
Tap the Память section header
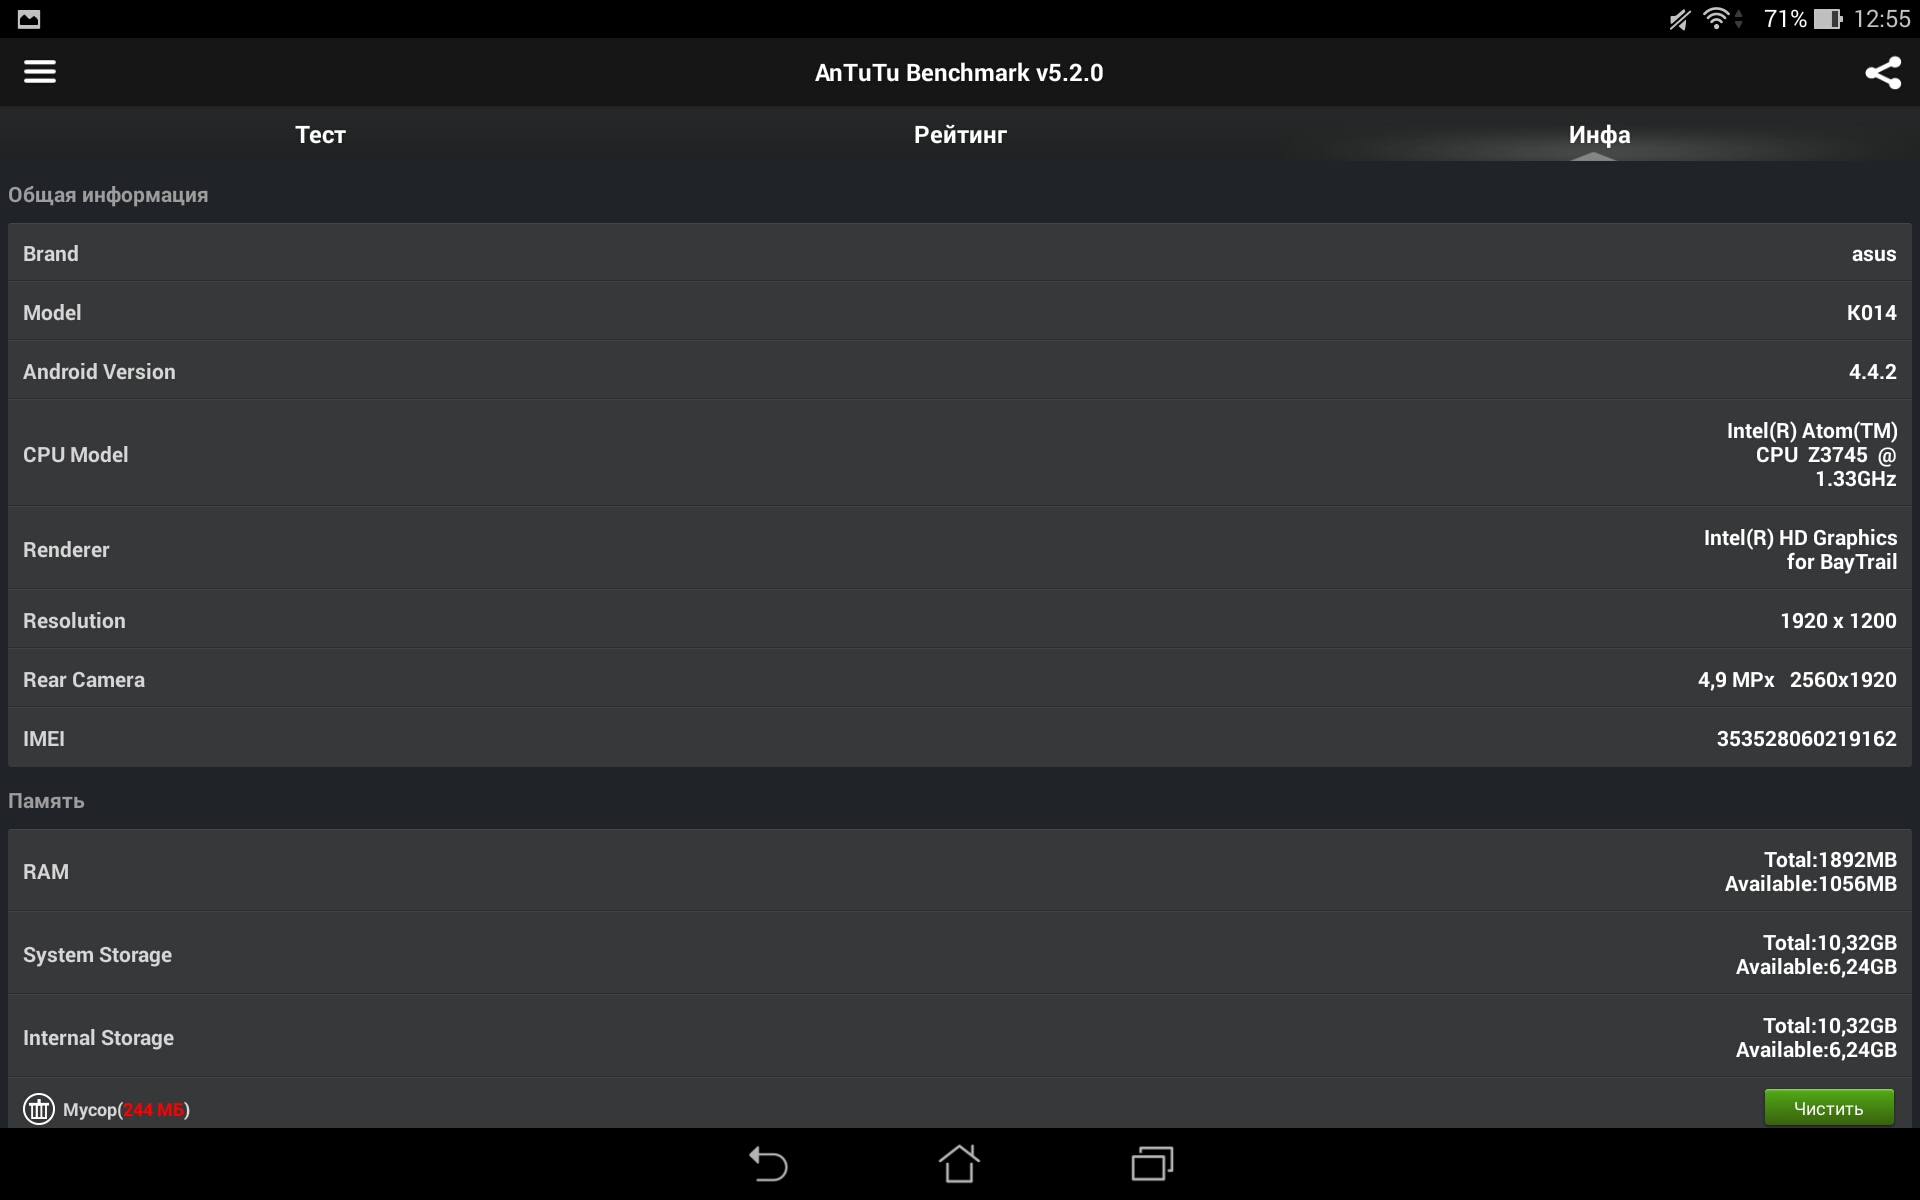pos(46,801)
